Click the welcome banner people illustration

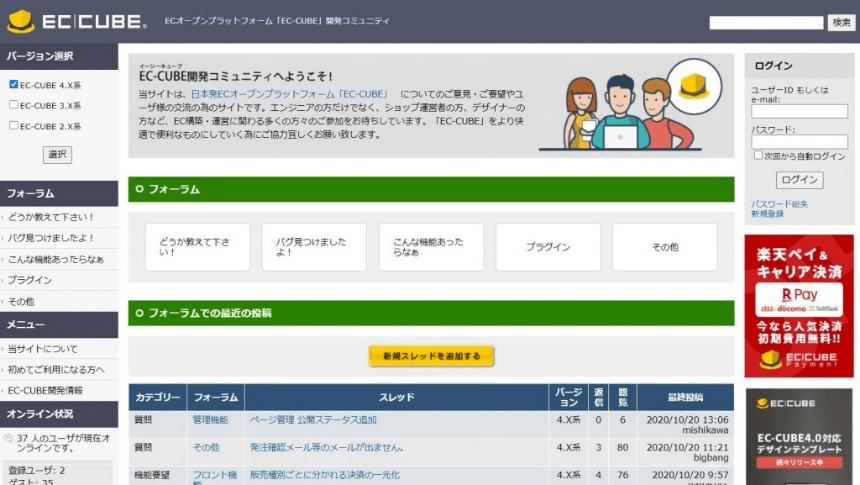click(x=631, y=105)
